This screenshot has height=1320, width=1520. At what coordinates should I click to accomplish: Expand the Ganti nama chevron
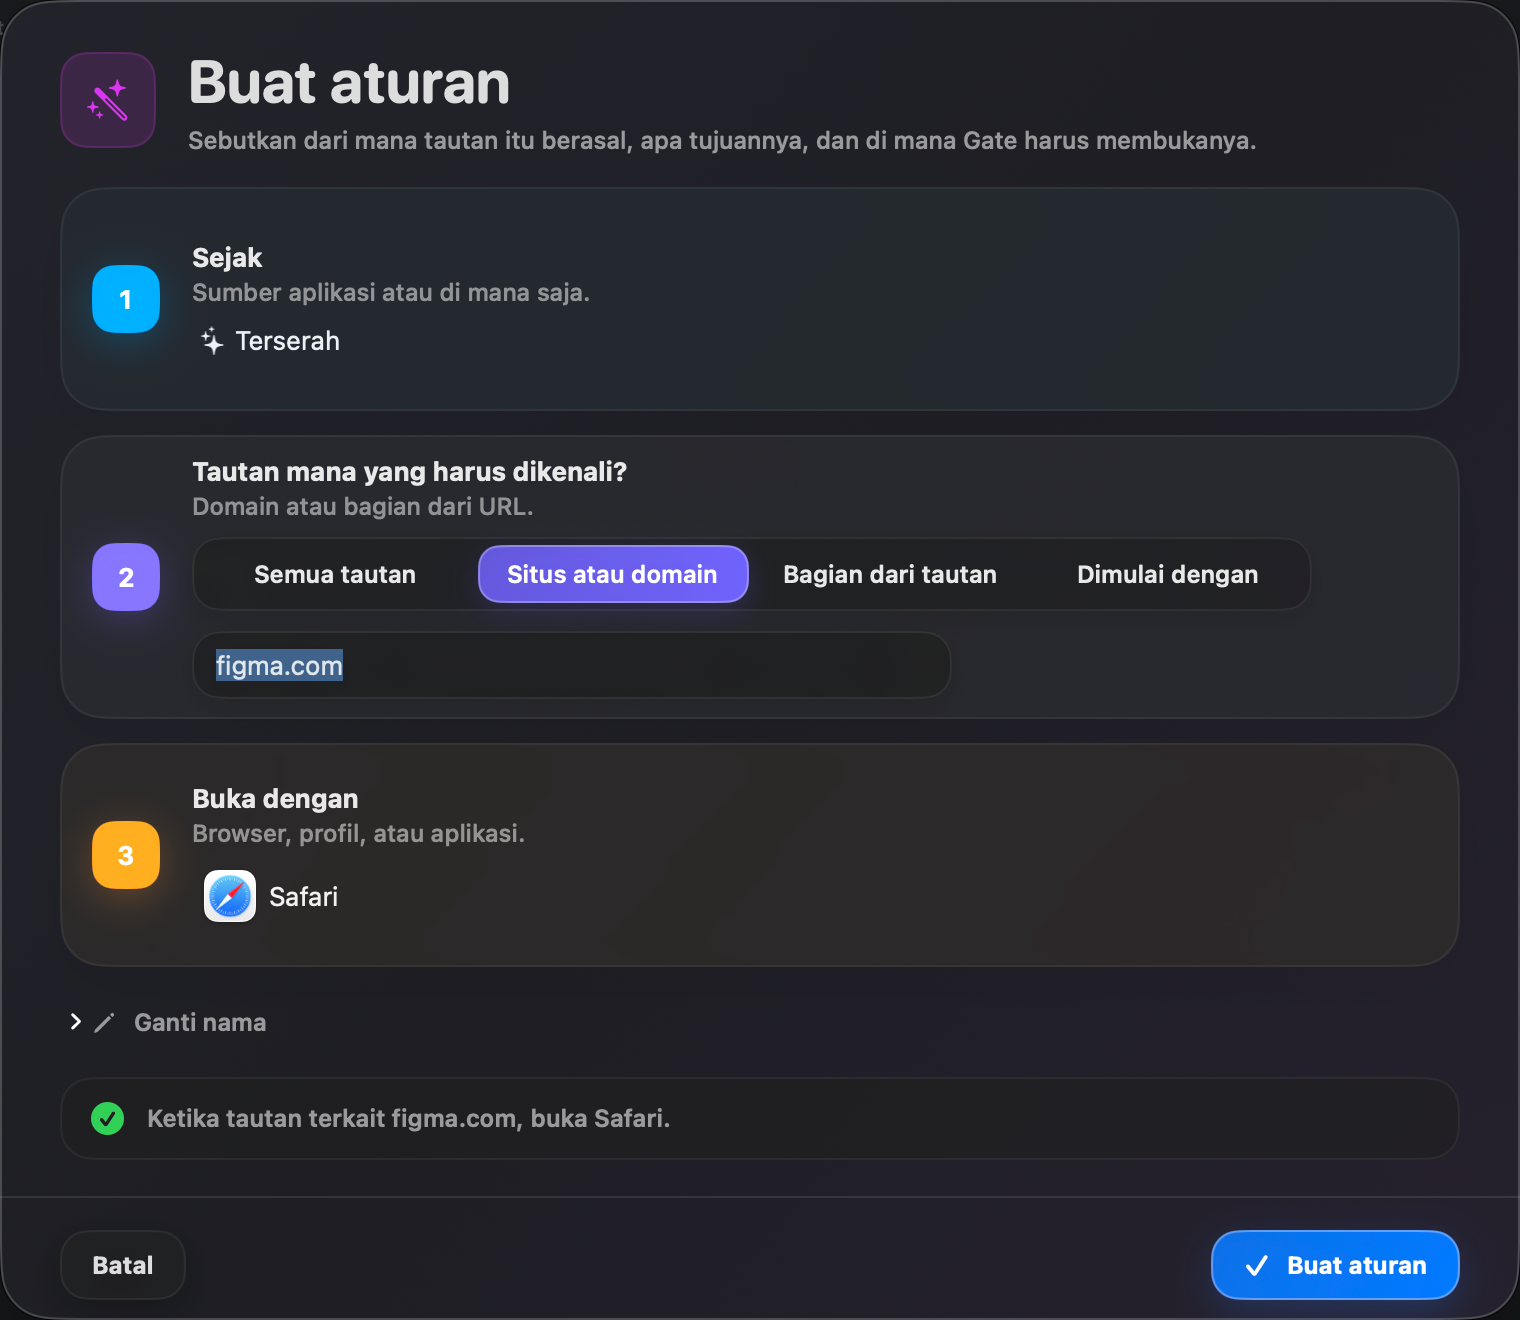[x=75, y=1021]
